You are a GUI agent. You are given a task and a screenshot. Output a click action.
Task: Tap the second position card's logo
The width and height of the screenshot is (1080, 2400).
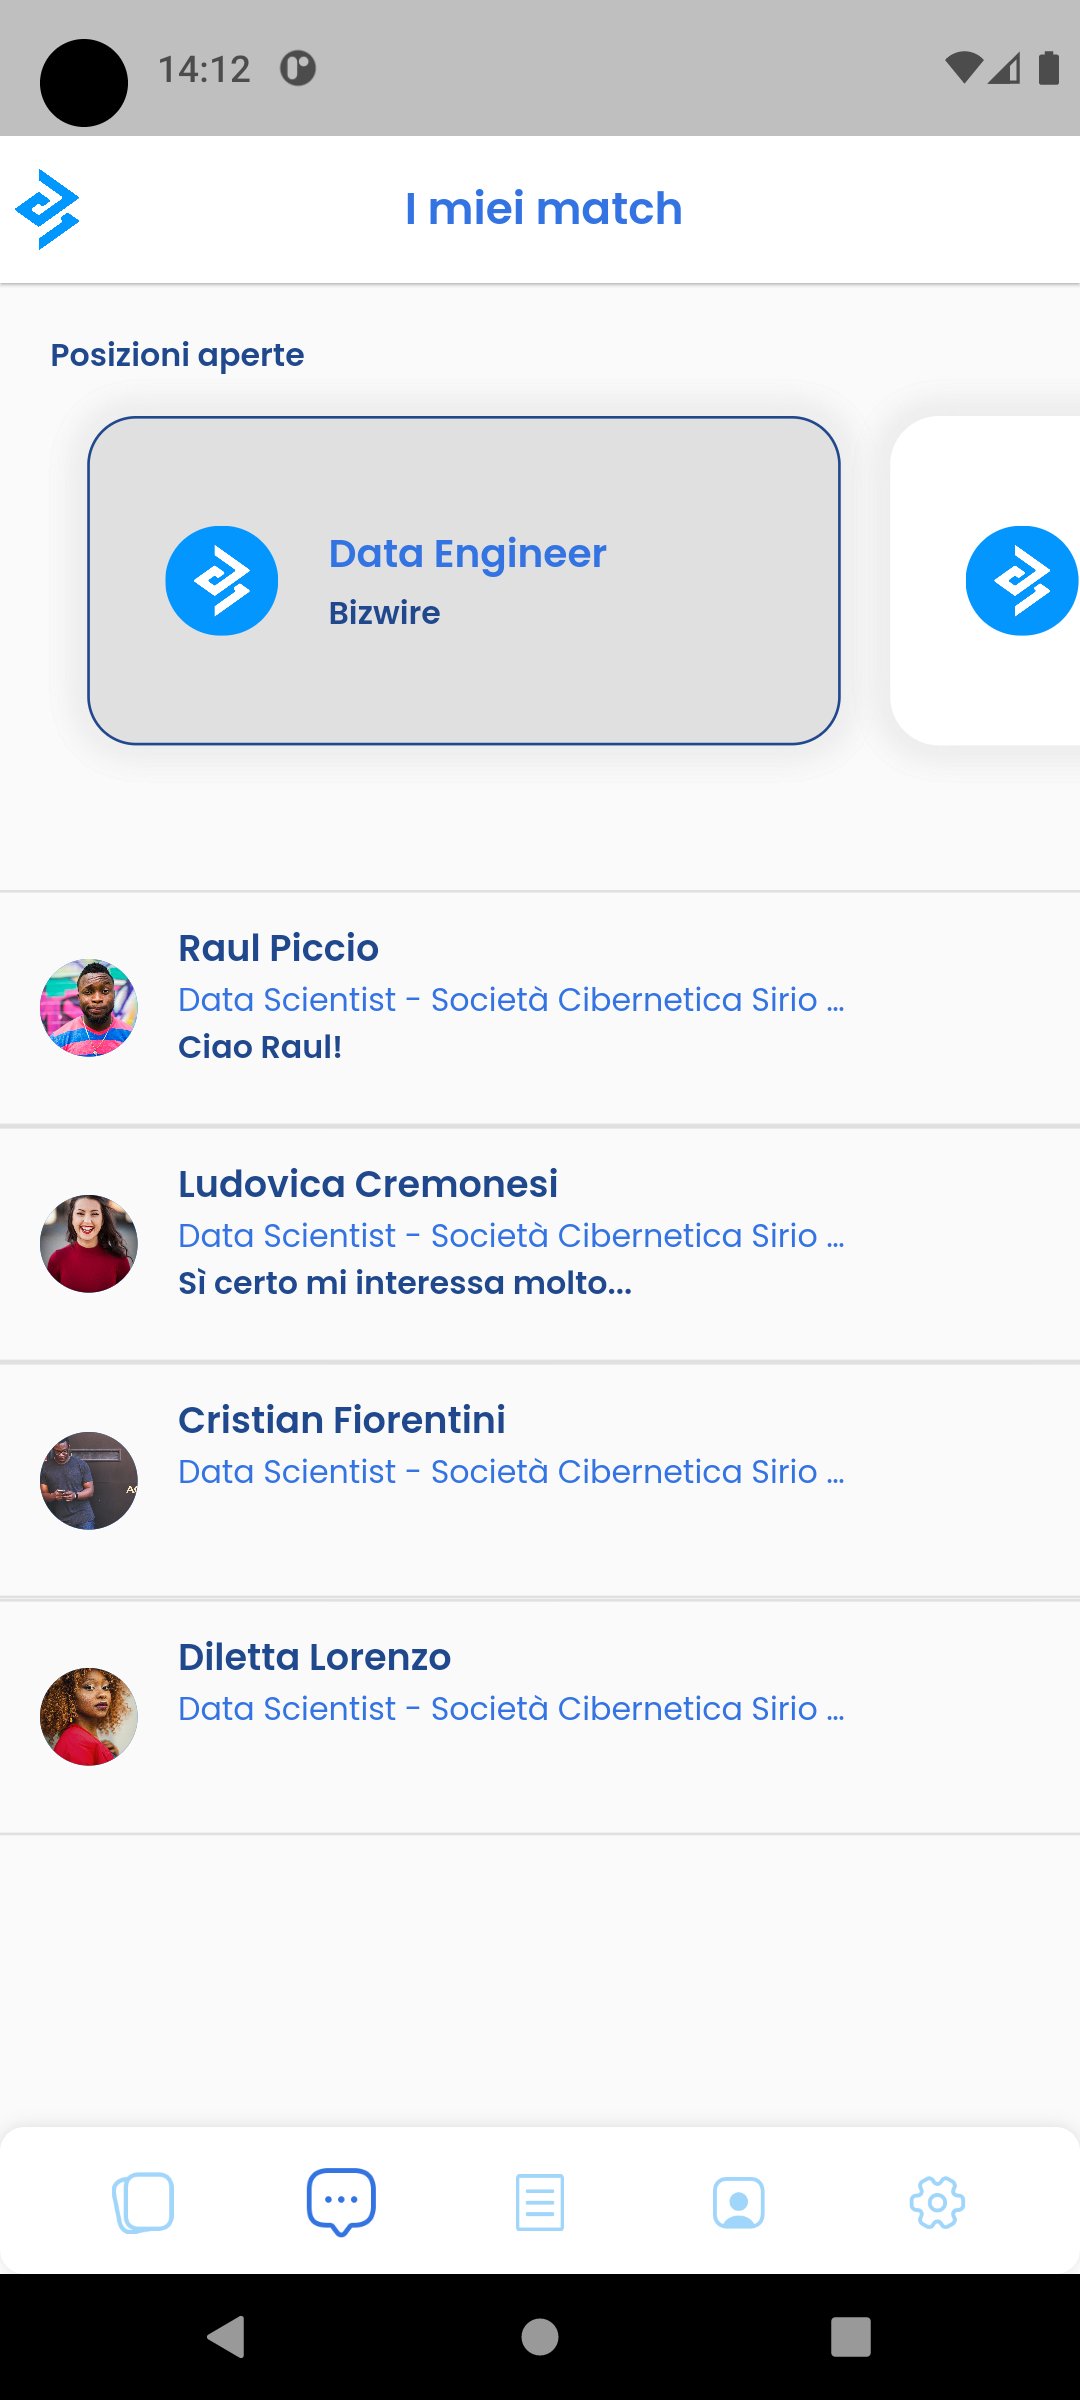(1021, 581)
